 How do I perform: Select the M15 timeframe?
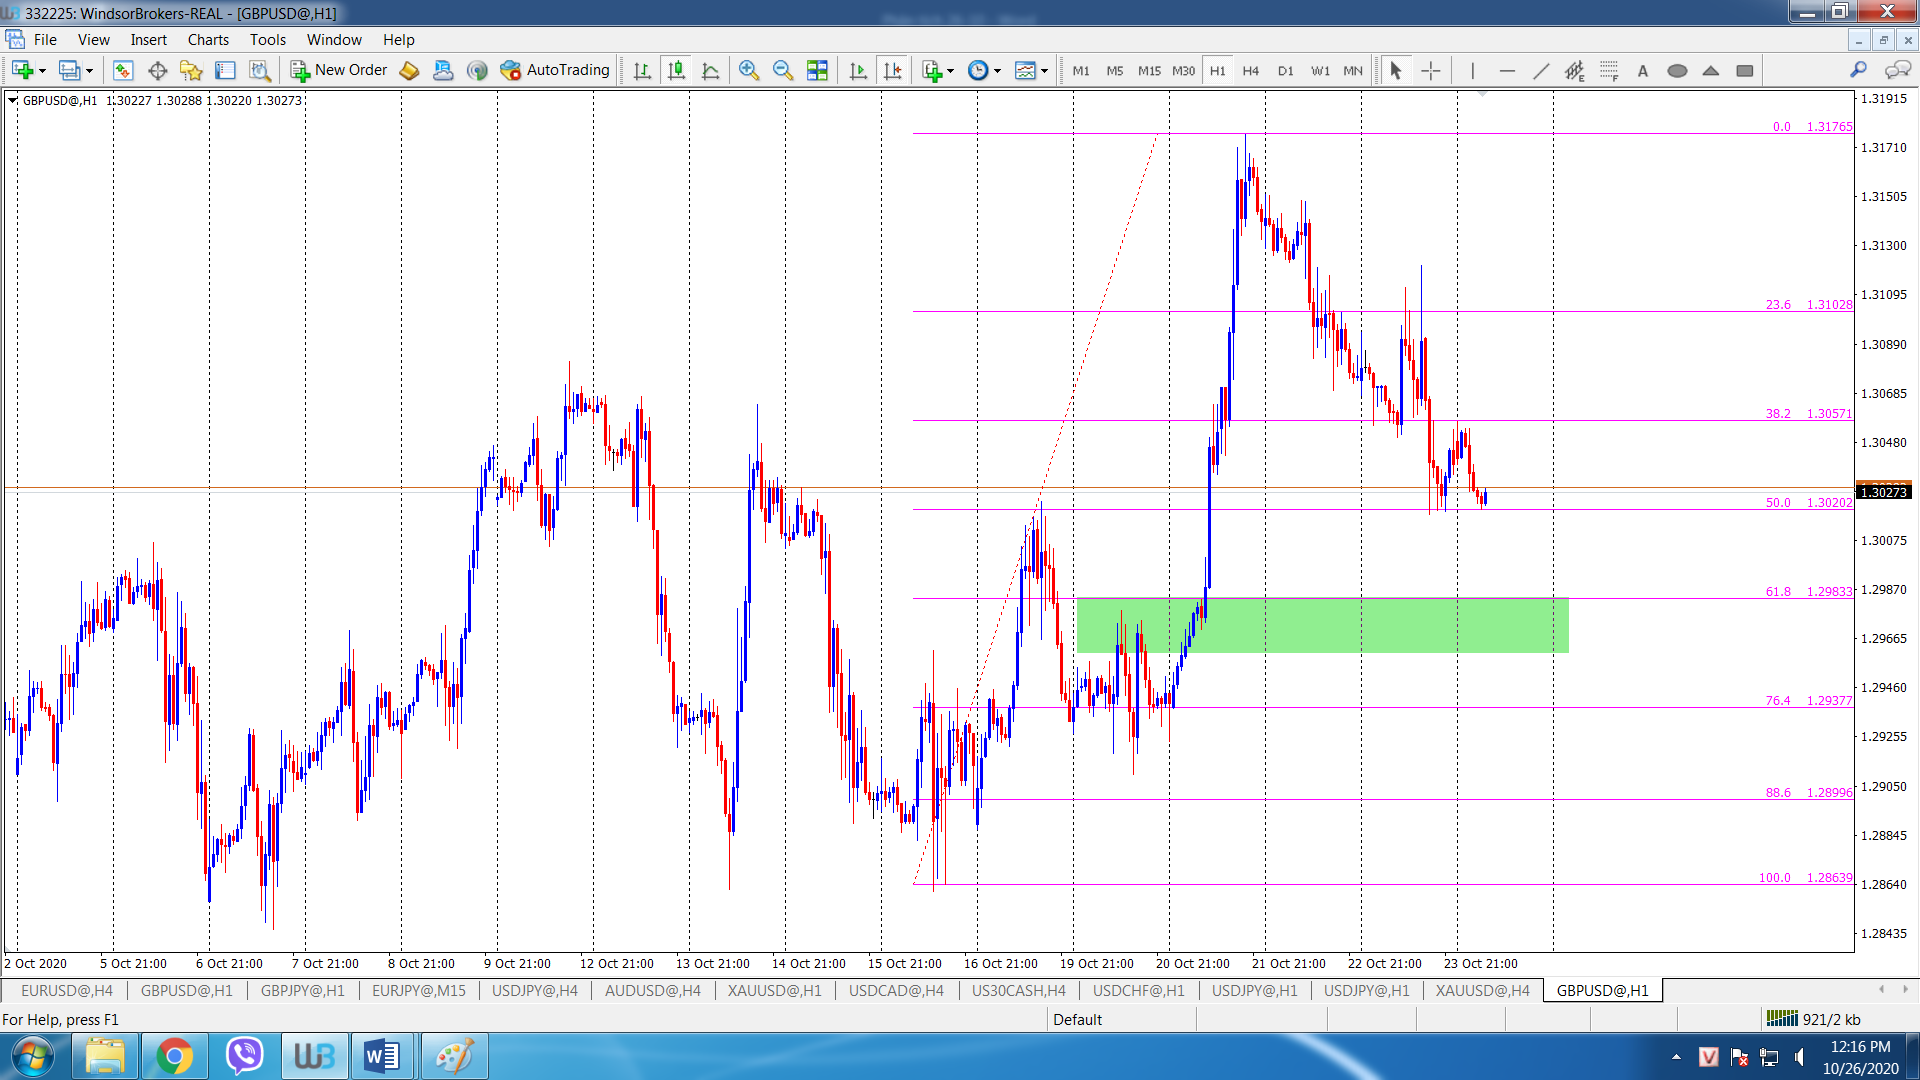tap(1149, 70)
